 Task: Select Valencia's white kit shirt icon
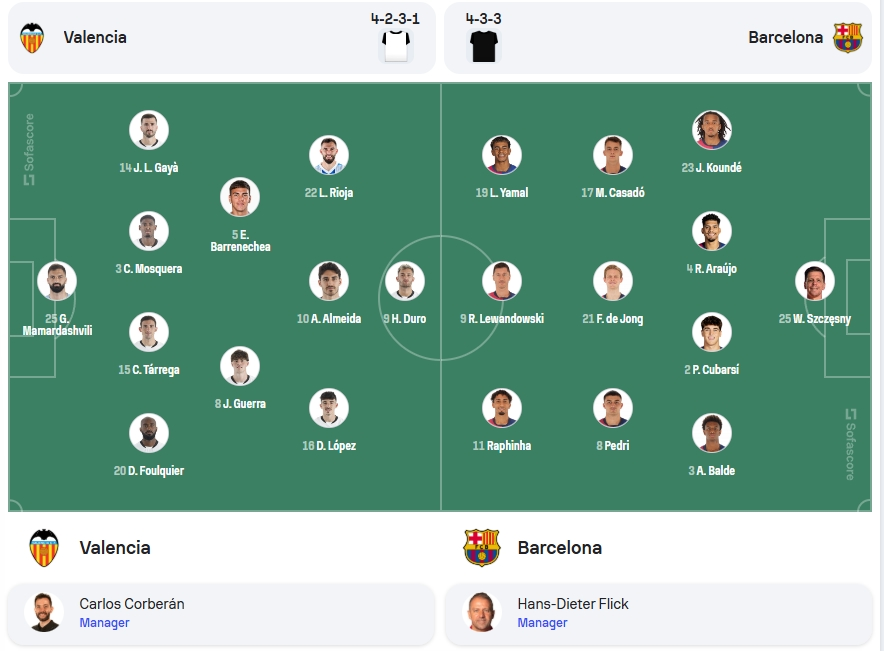(396, 46)
